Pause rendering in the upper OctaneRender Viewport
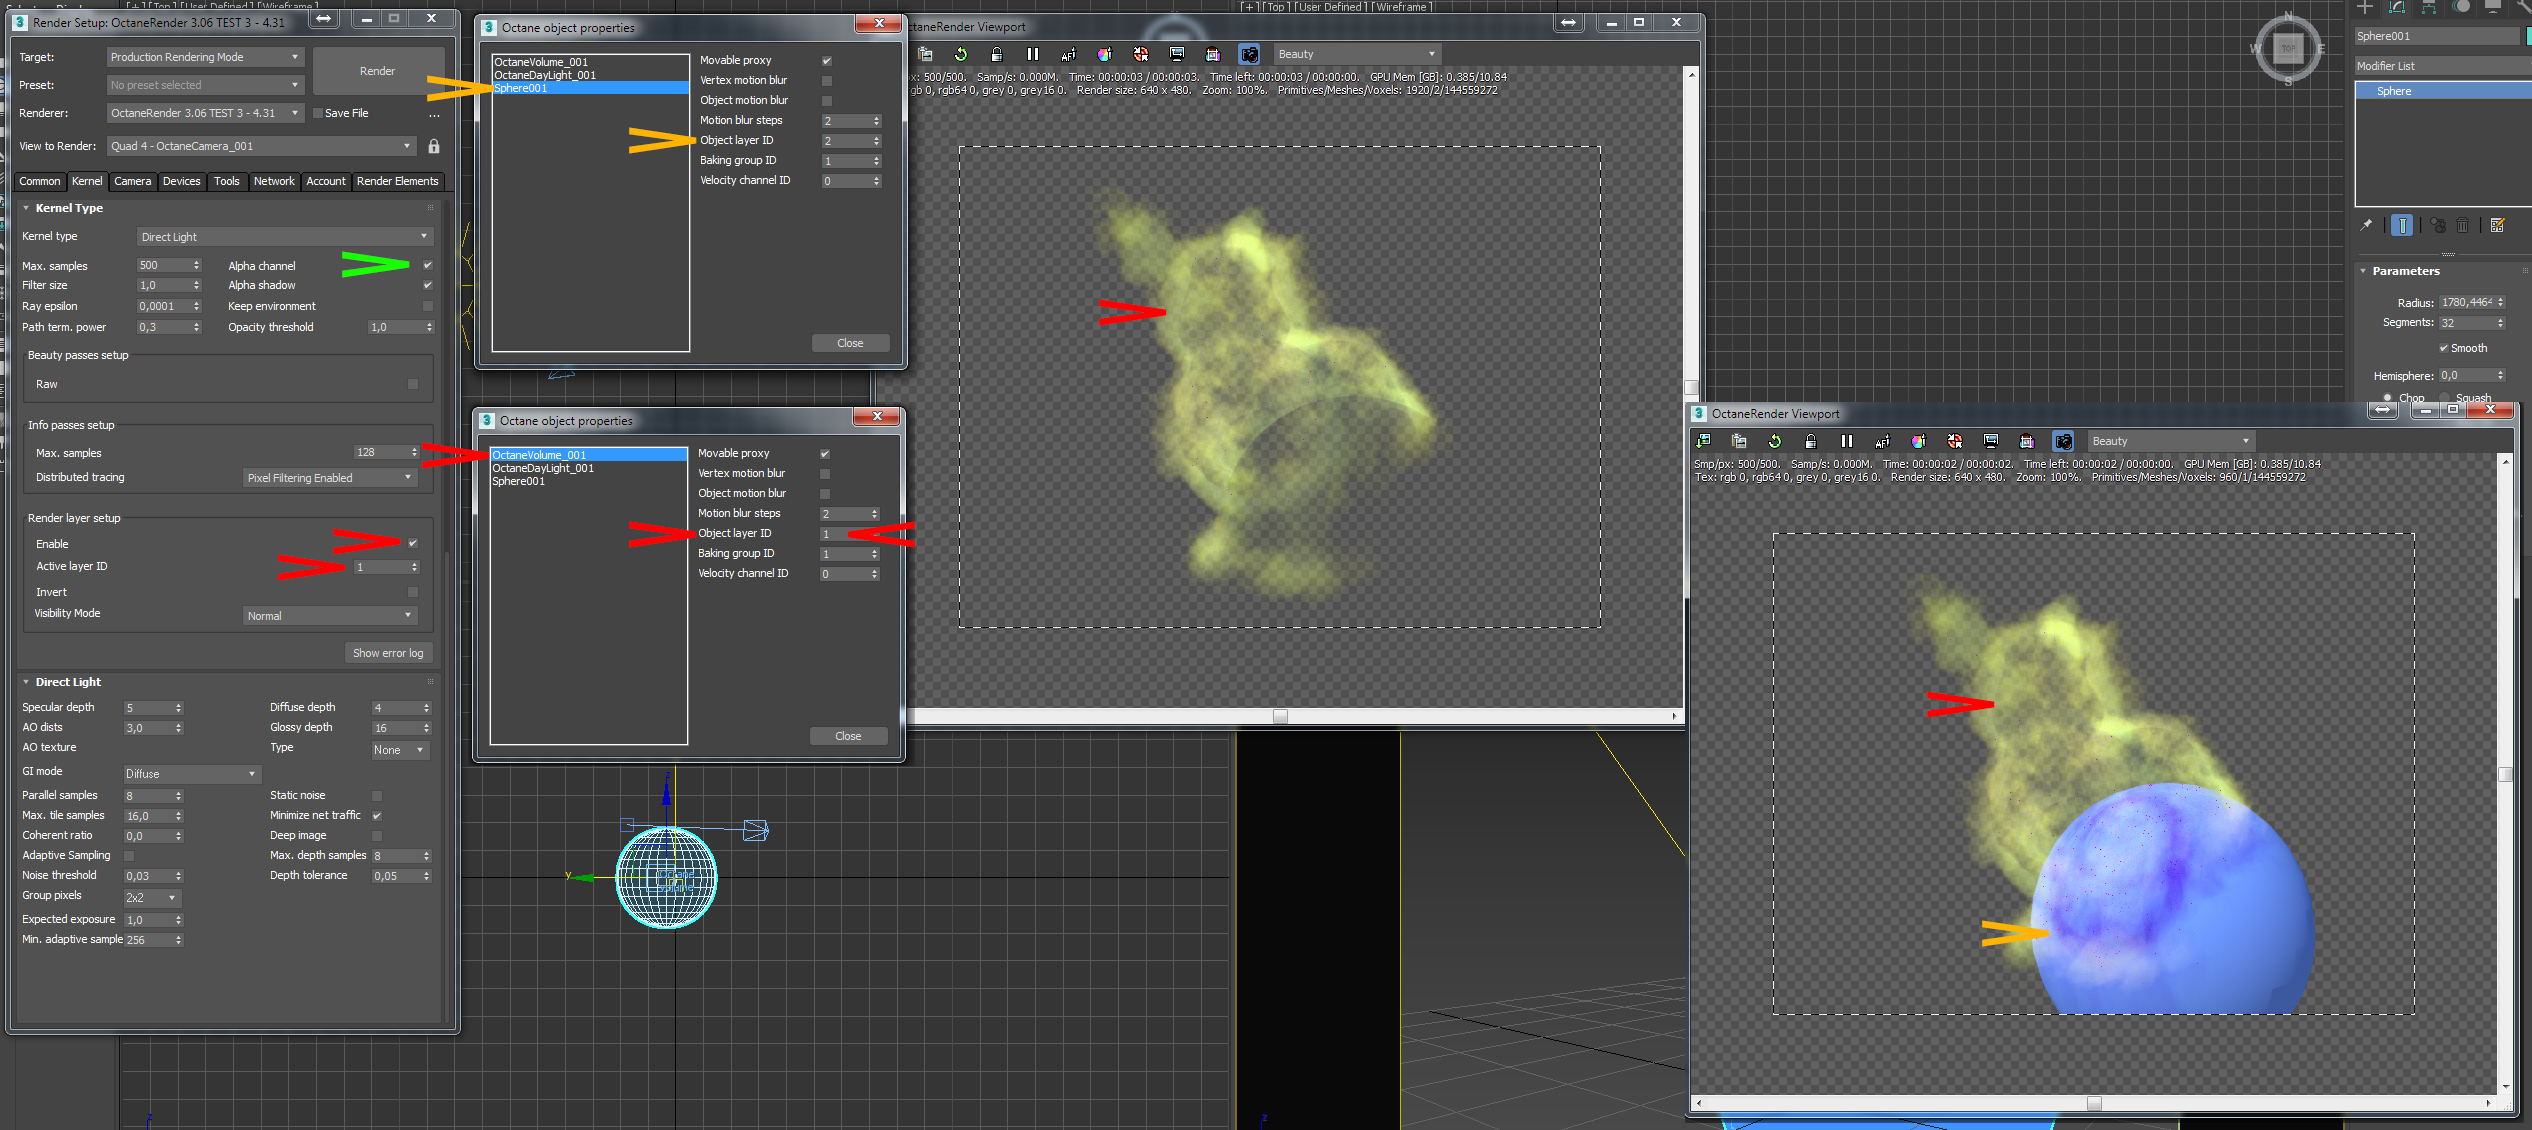 (1033, 54)
